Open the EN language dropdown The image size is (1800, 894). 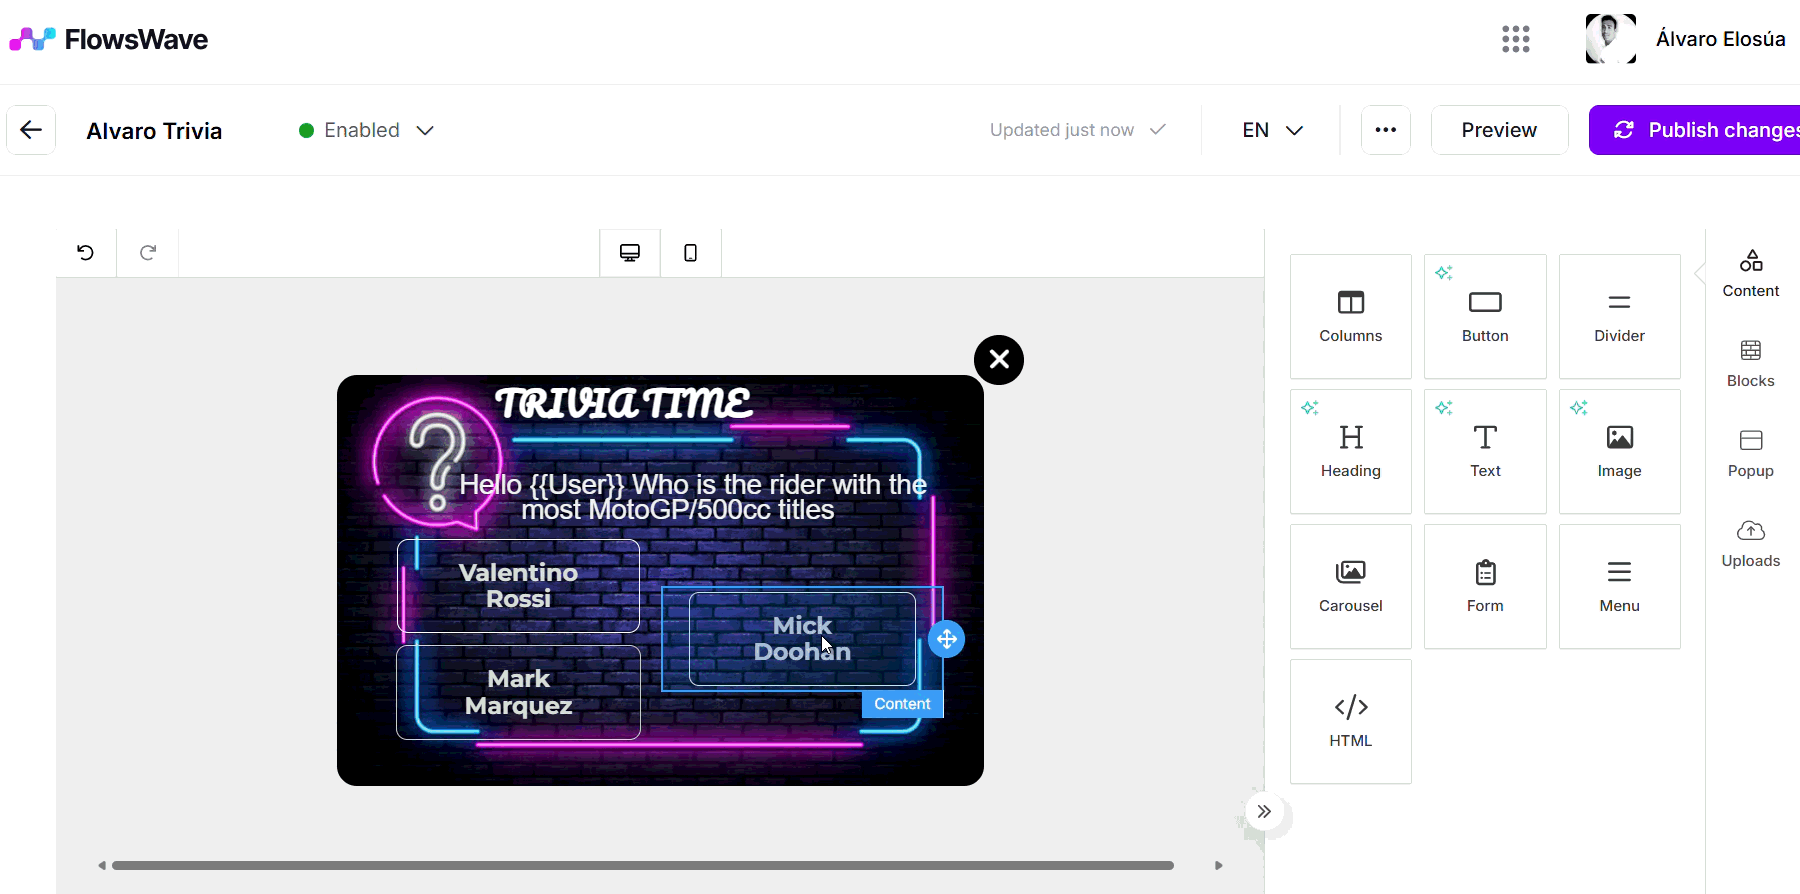point(1272,130)
